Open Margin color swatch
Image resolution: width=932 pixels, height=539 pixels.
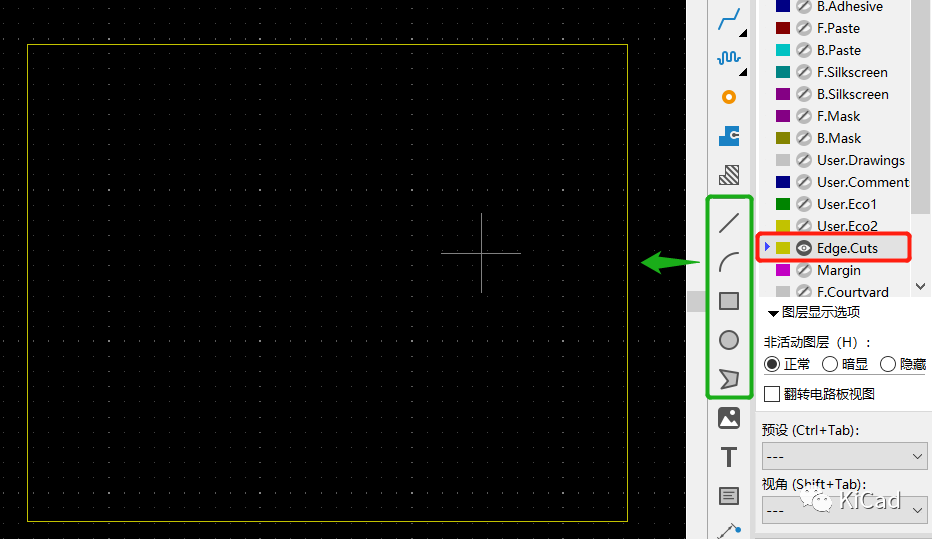(783, 270)
